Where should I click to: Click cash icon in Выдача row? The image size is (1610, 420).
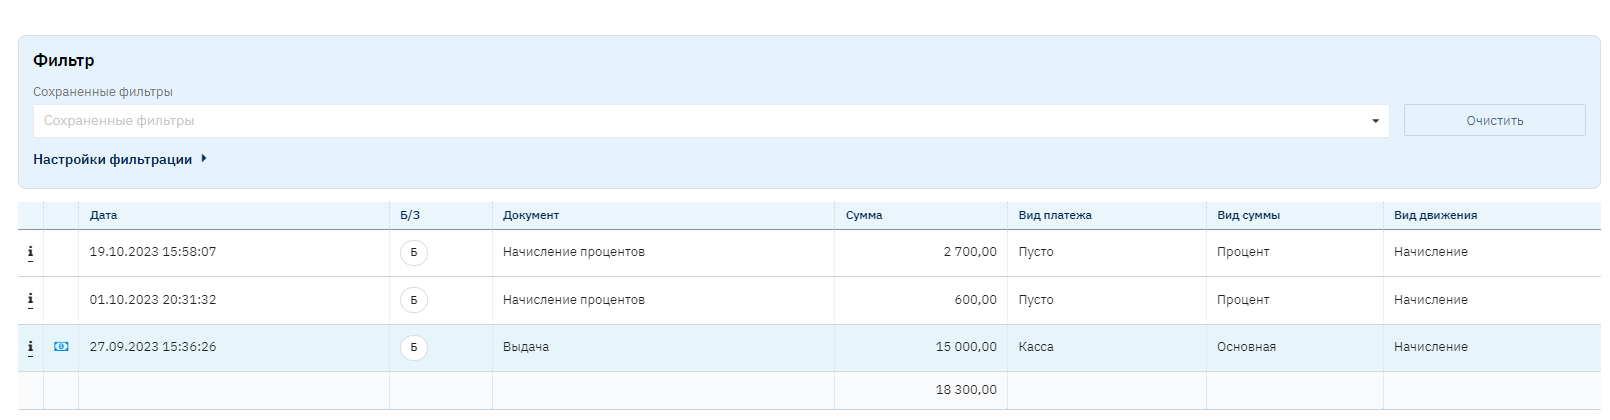pyautogui.click(x=61, y=347)
